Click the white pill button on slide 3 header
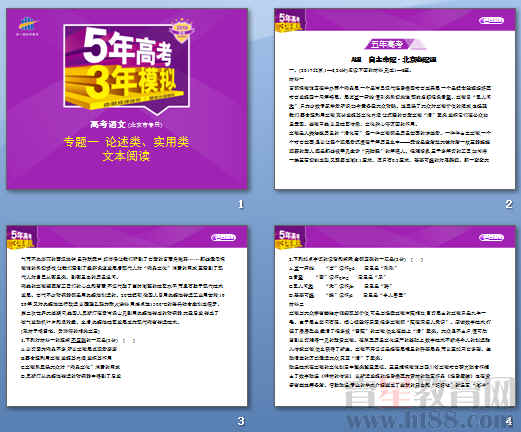 [223, 237]
